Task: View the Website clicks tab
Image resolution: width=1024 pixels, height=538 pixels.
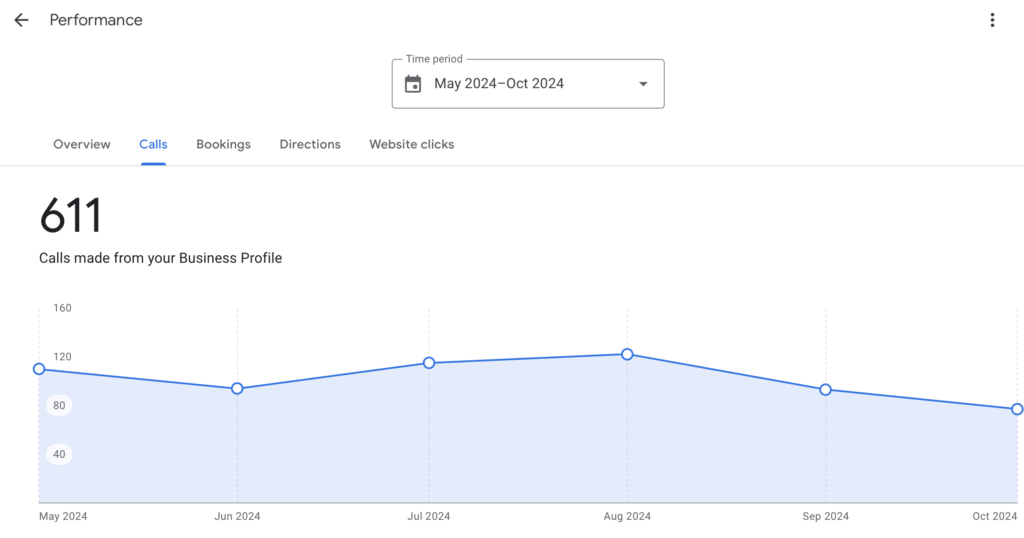Action: click(x=411, y=144)
